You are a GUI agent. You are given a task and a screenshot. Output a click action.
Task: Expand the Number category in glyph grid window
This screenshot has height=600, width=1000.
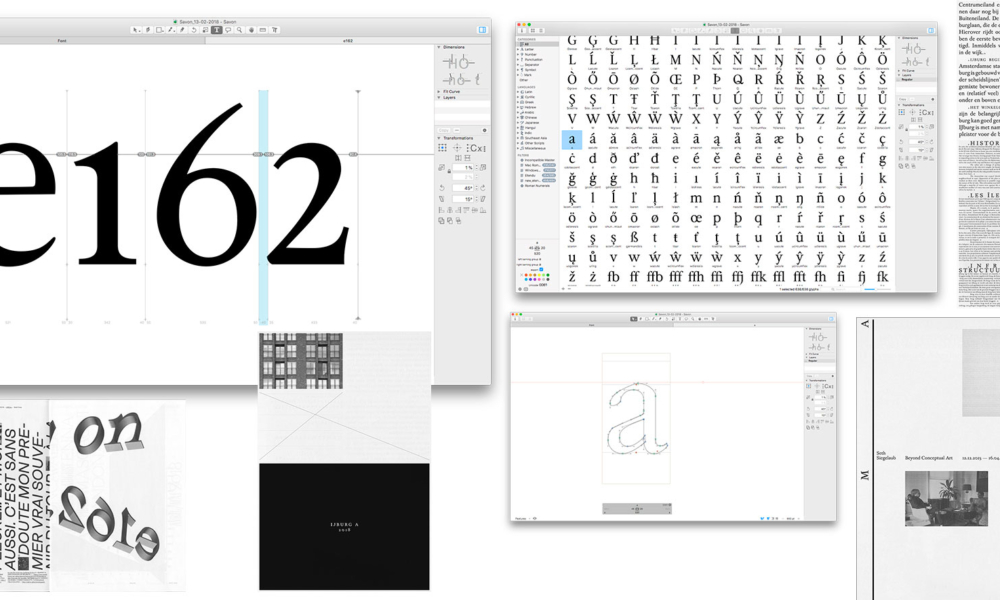coord(518,55)
